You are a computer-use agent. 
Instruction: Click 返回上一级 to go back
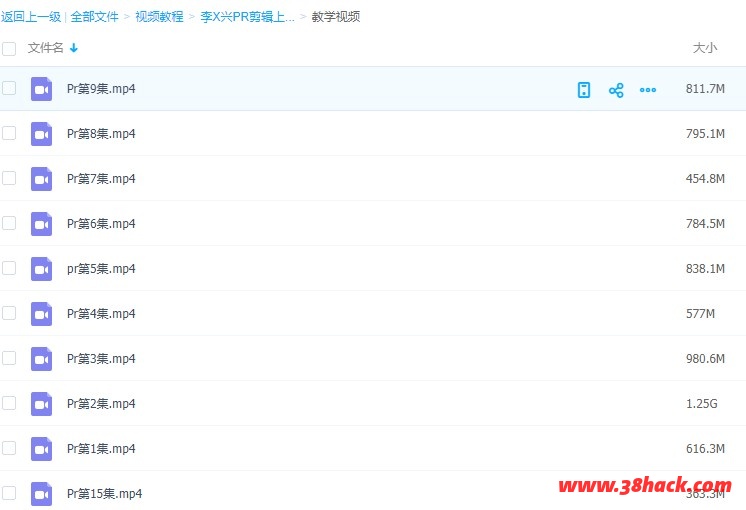(x=31, y=17)
